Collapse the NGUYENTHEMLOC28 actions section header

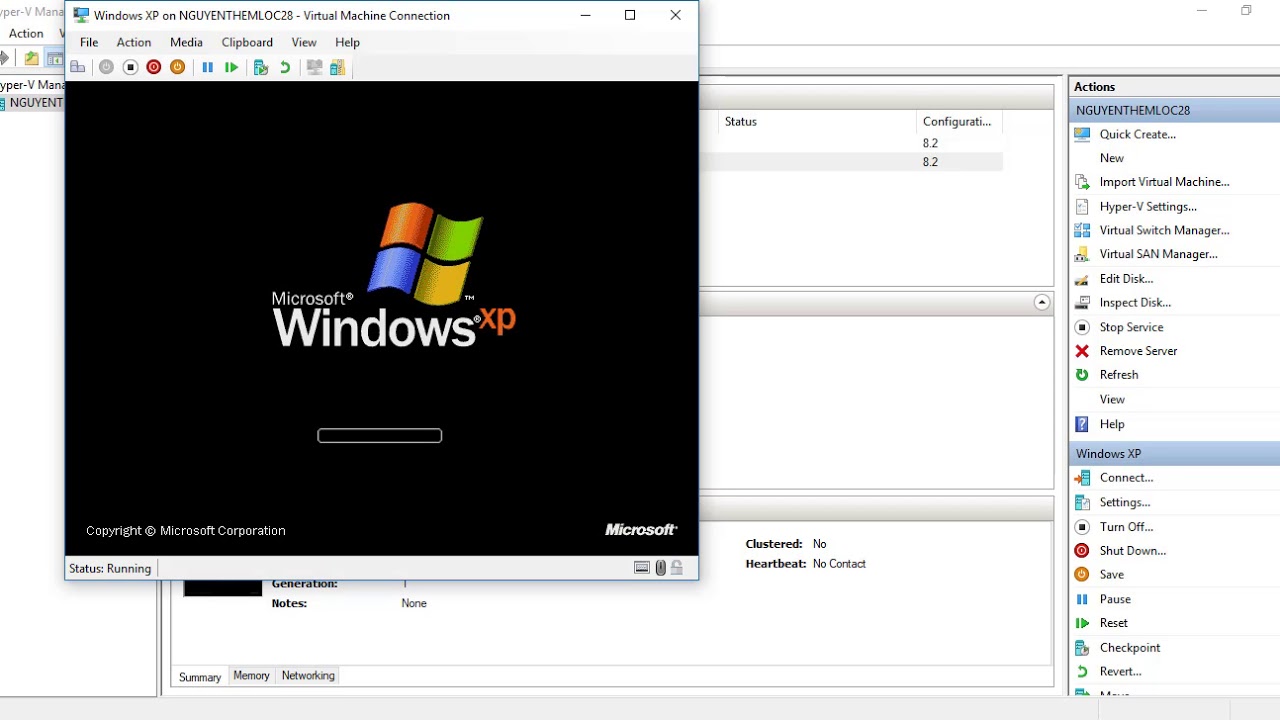[x=1174, y=110]
